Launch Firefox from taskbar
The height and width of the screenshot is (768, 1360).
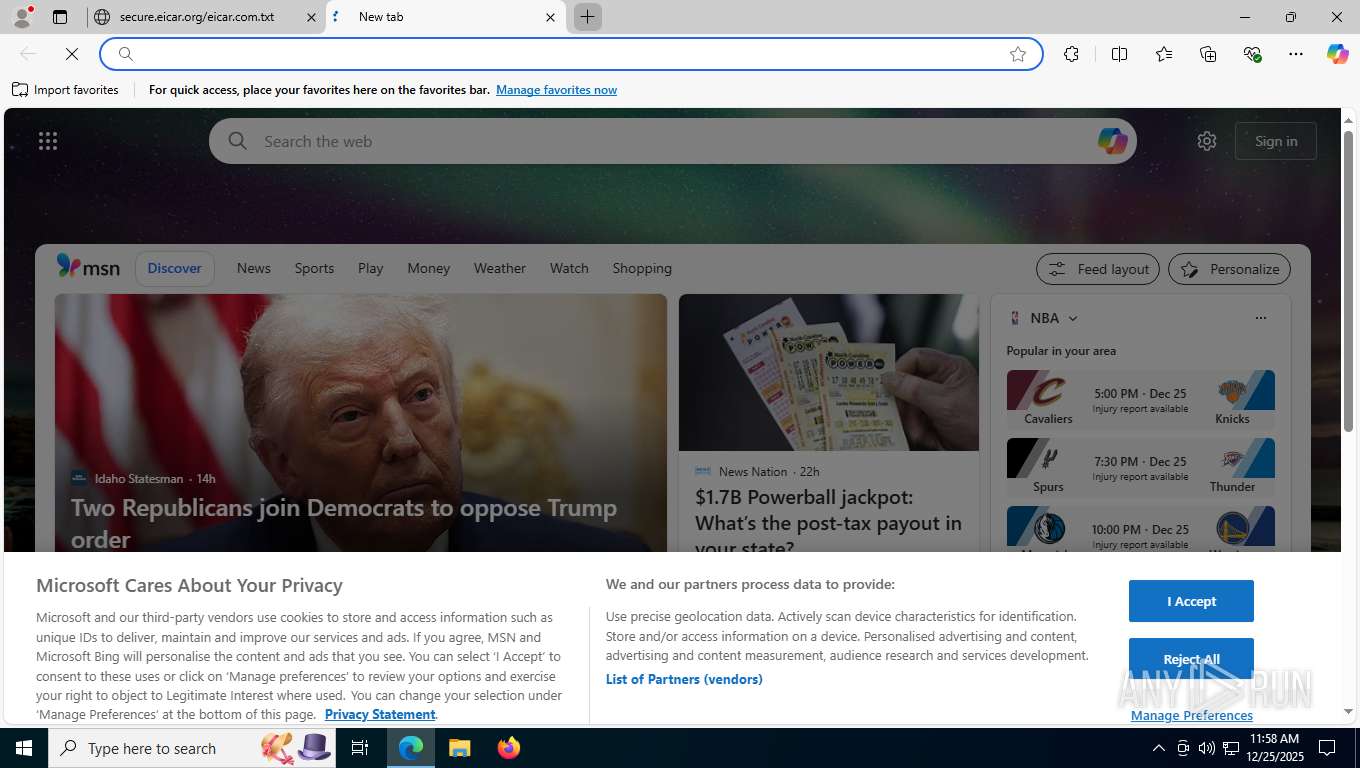[509, 748]
